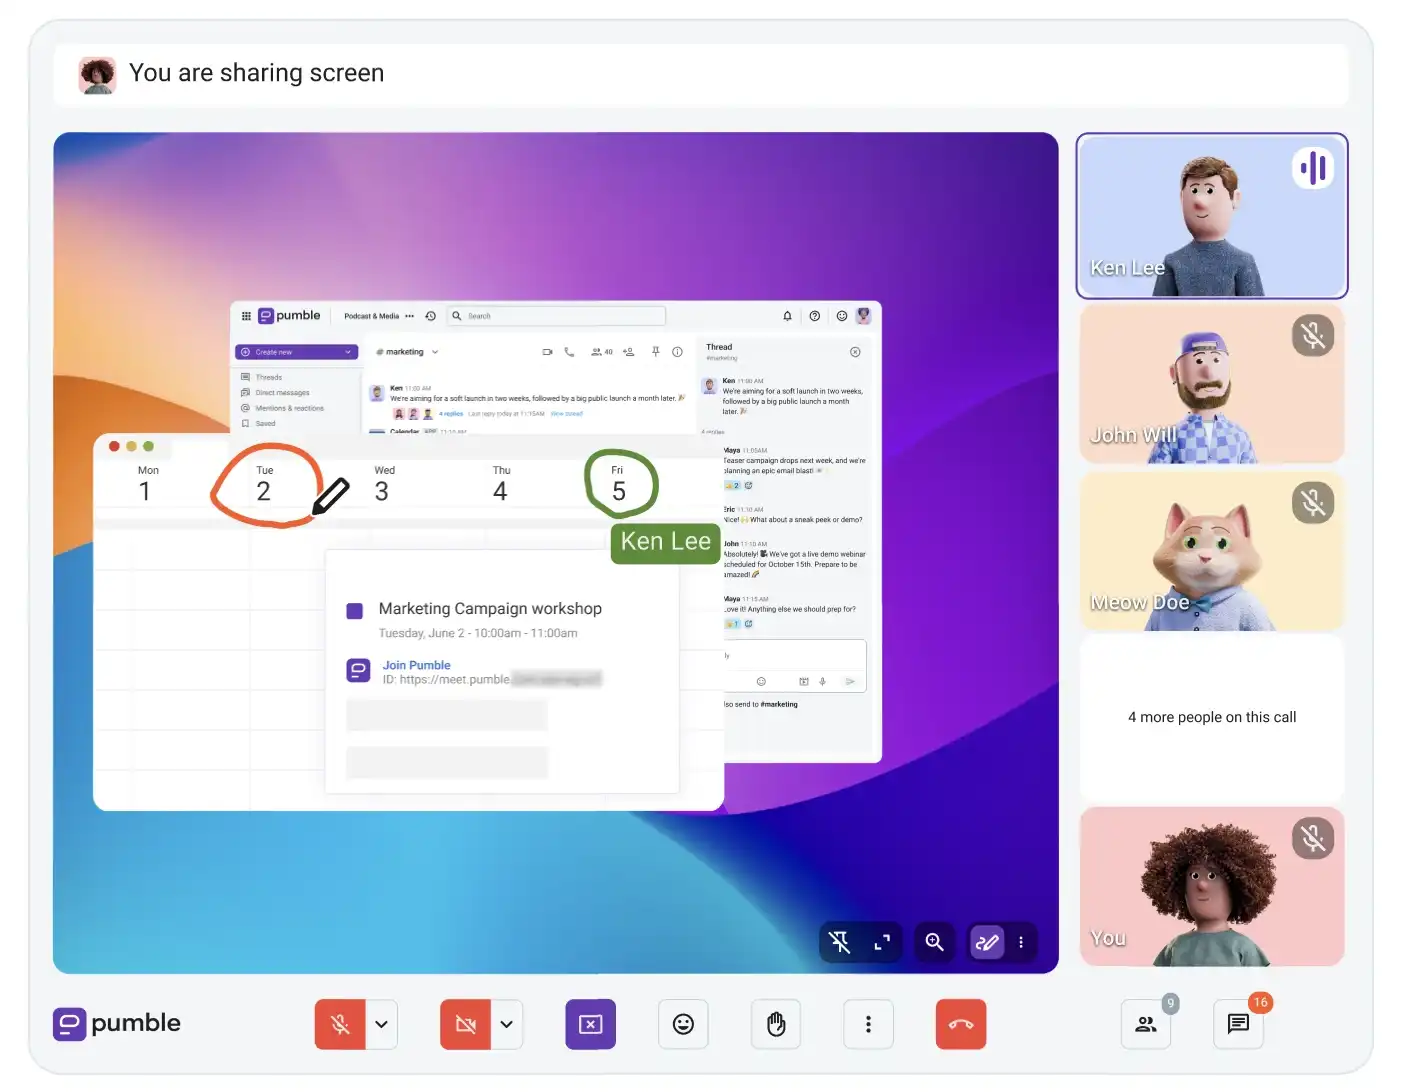
Task: Stop screen sharing with purple button
Action: click(590, 1024)
